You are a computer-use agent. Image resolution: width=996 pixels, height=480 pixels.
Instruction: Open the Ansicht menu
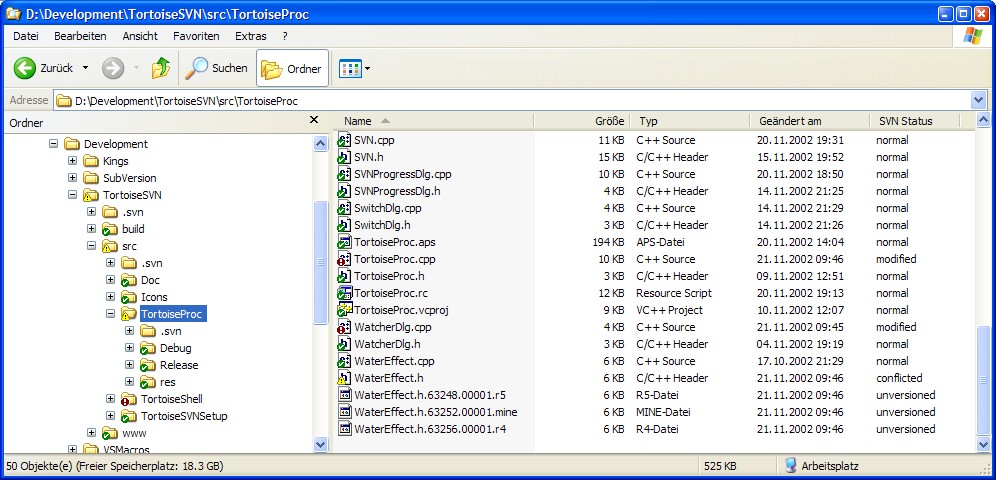(140, 36)
